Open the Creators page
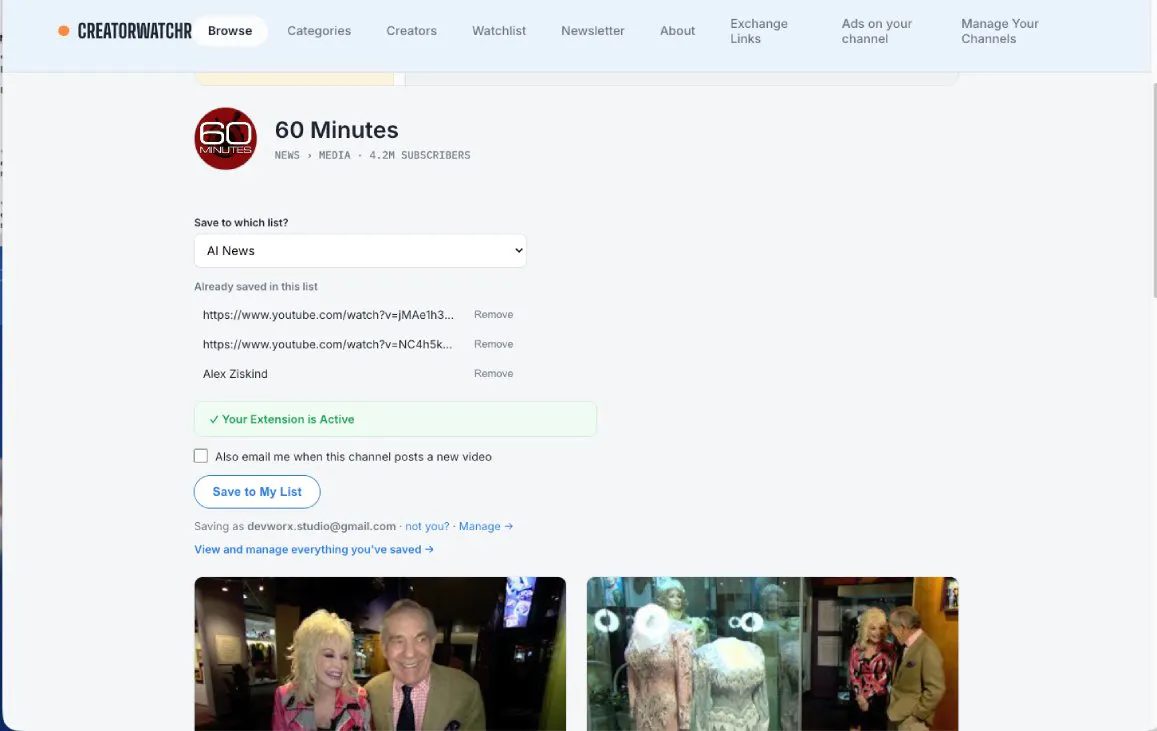 (411, 31)
